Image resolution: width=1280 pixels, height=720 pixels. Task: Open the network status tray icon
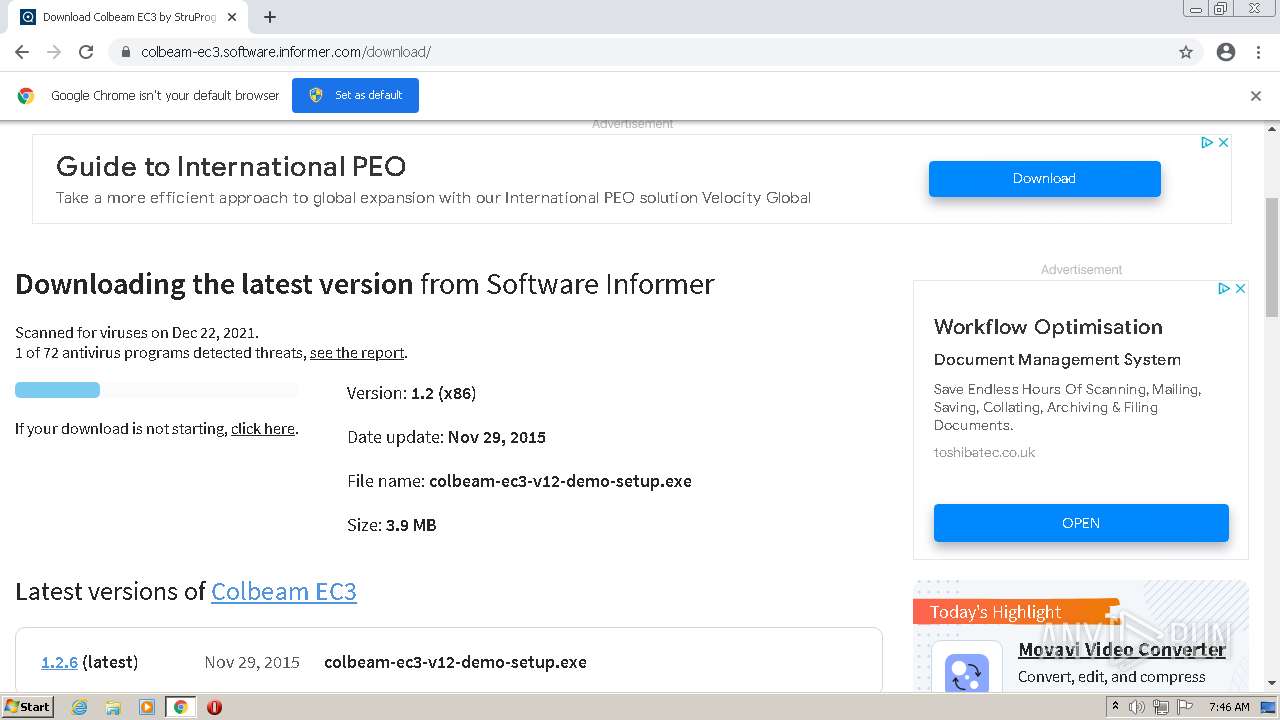[x=1160, y=707]
